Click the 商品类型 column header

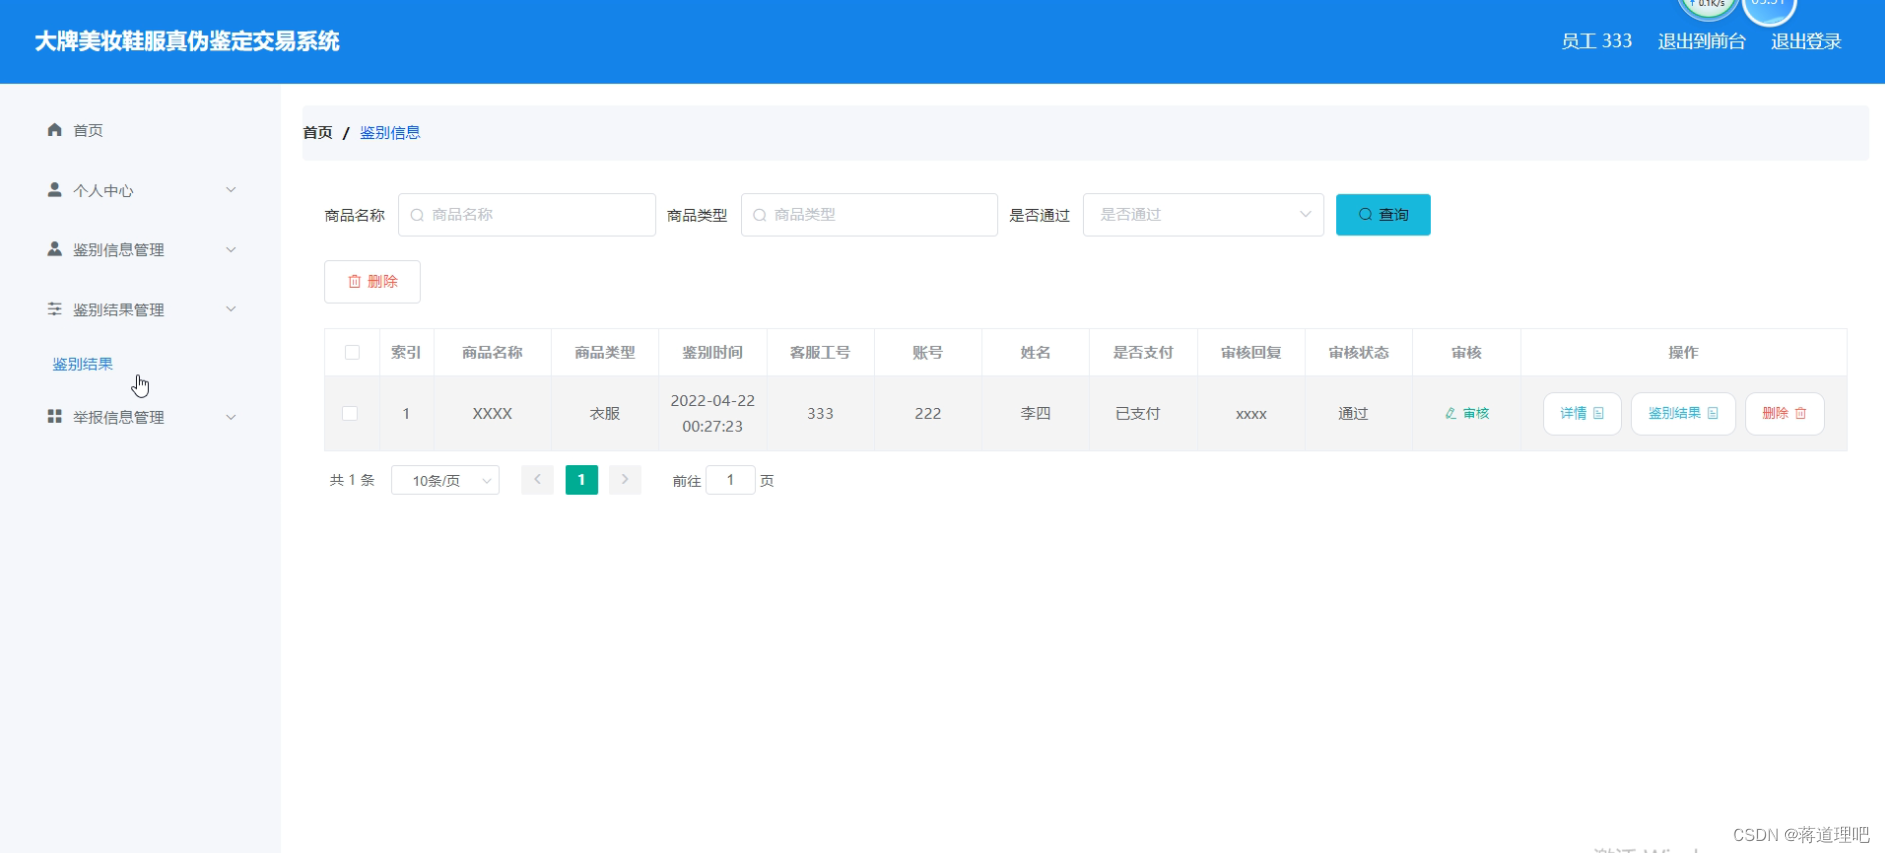tap(605, 352)
